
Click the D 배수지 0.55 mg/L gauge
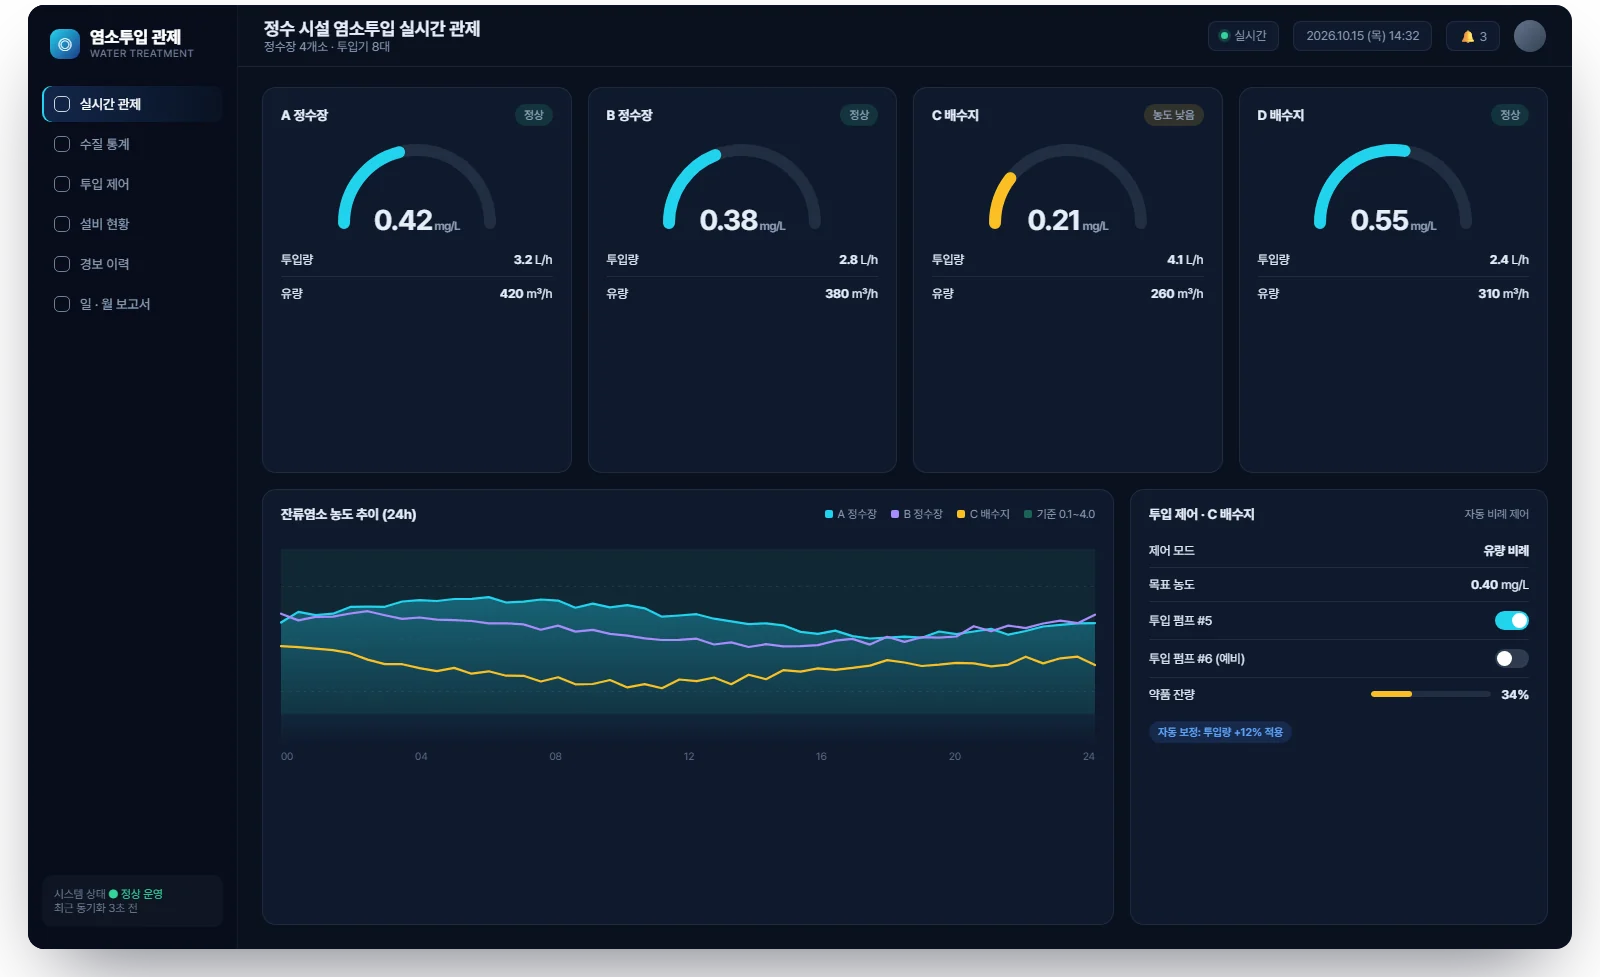click(x=1393, y=190)
